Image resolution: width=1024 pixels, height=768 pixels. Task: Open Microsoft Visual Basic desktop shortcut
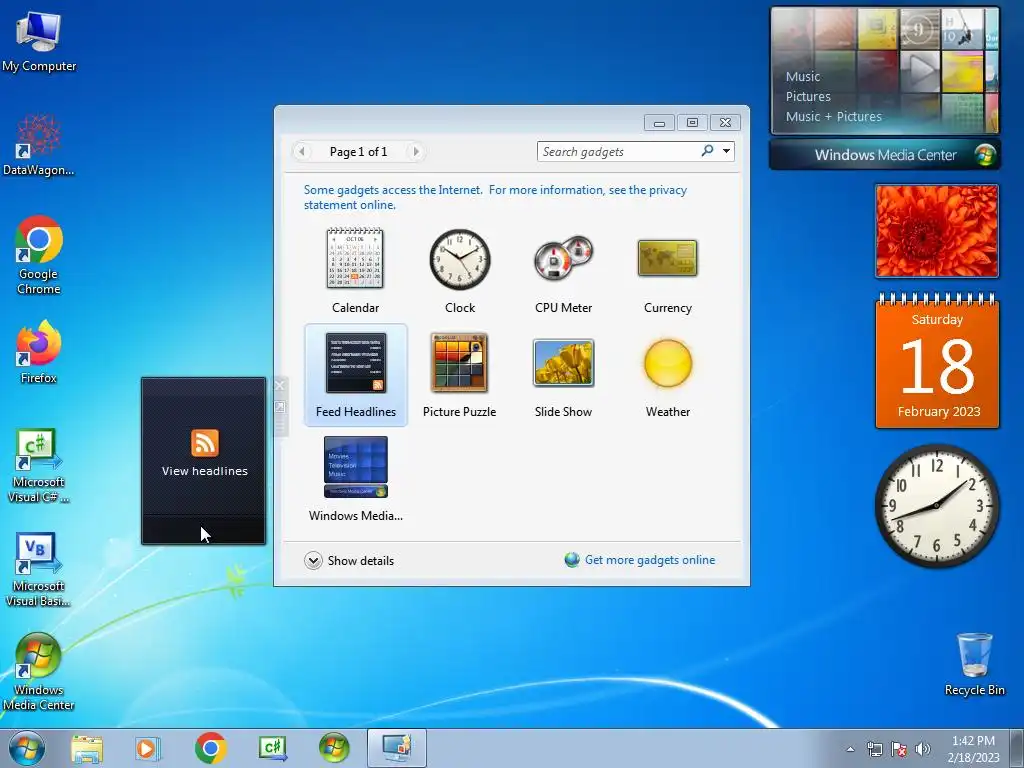[39, 570]
